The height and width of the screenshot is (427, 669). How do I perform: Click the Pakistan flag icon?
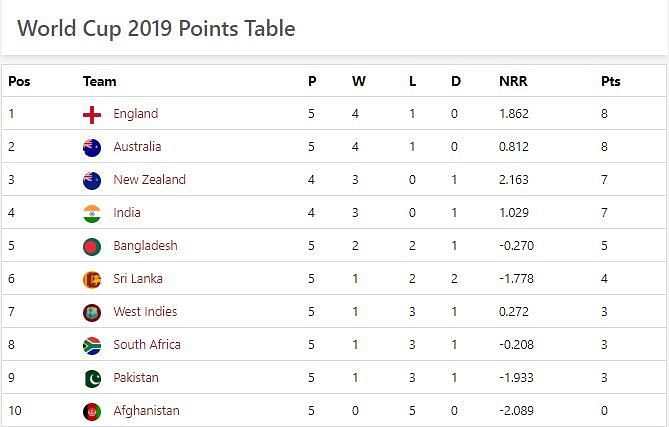[x=92, y=379]
